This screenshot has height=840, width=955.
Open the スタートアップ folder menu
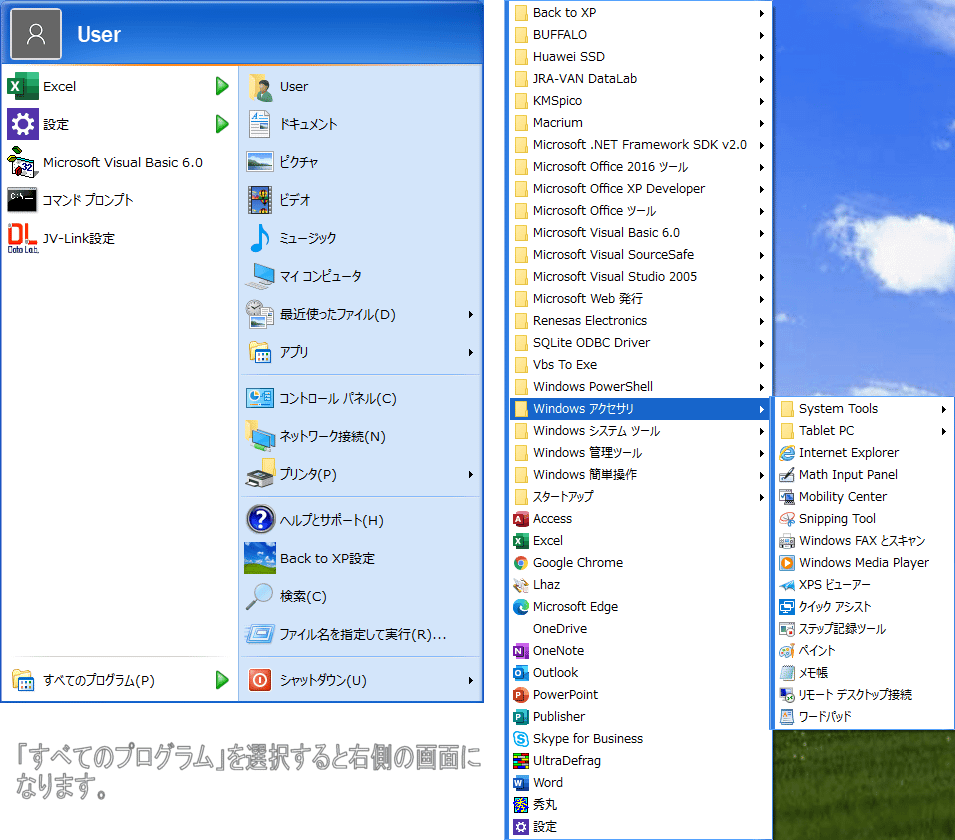click(x=640, y=496)
